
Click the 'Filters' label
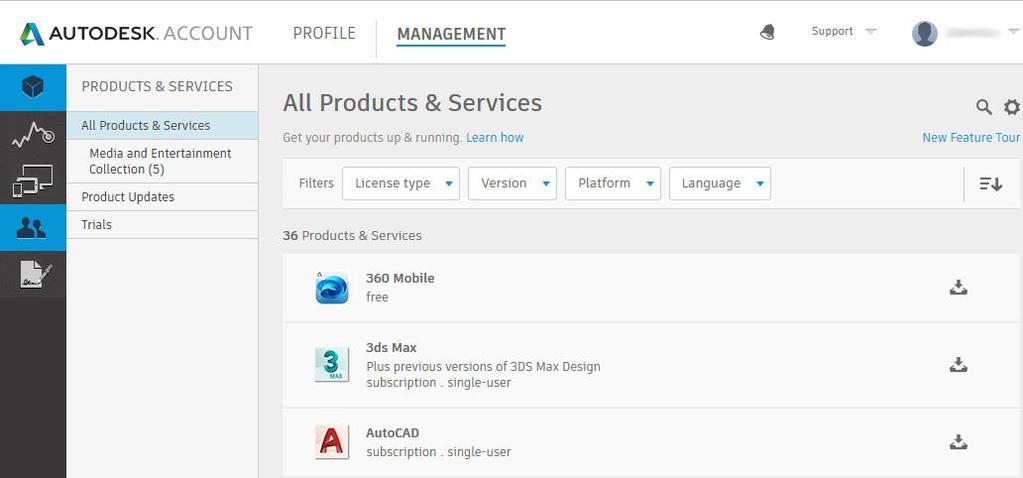pos(316,183)
